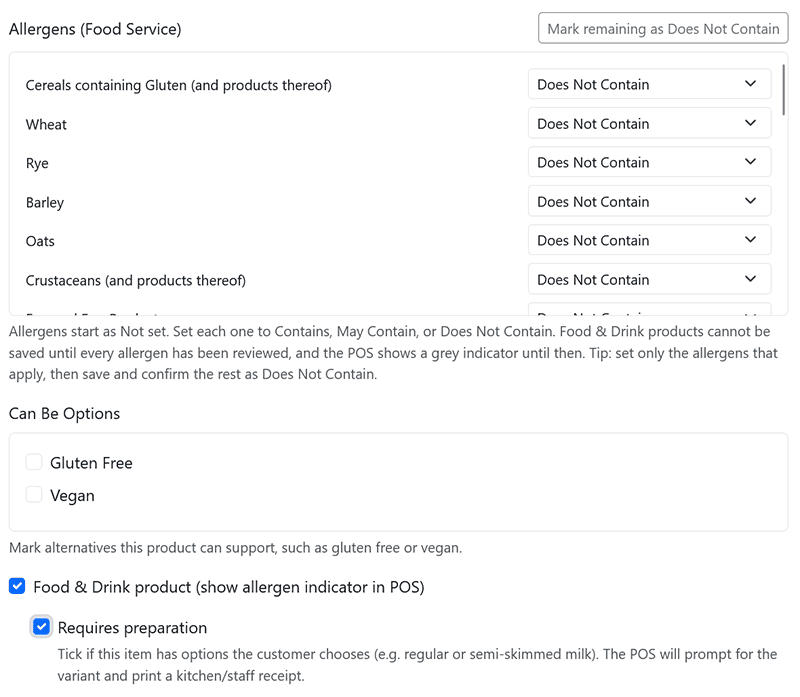The width and height of the screenshot is (800, 697).
Task: Uncheck Food & Drink product checkbox
Action: pos(17,586)
